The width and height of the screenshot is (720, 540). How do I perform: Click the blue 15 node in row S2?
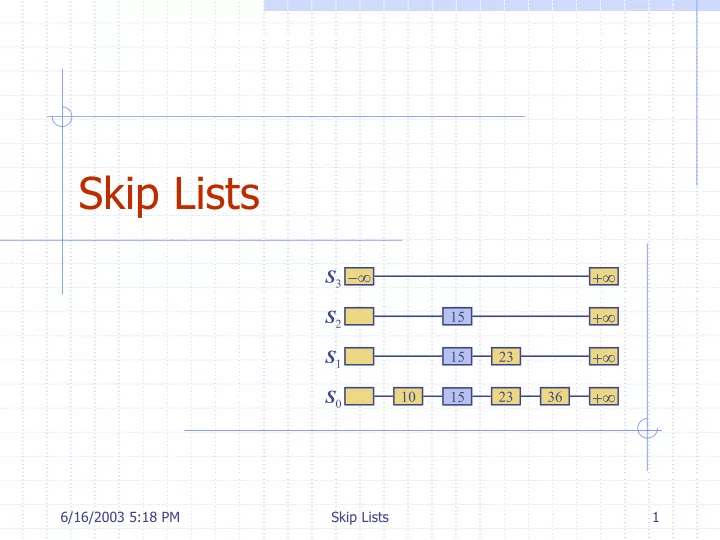tap(457, 316)
